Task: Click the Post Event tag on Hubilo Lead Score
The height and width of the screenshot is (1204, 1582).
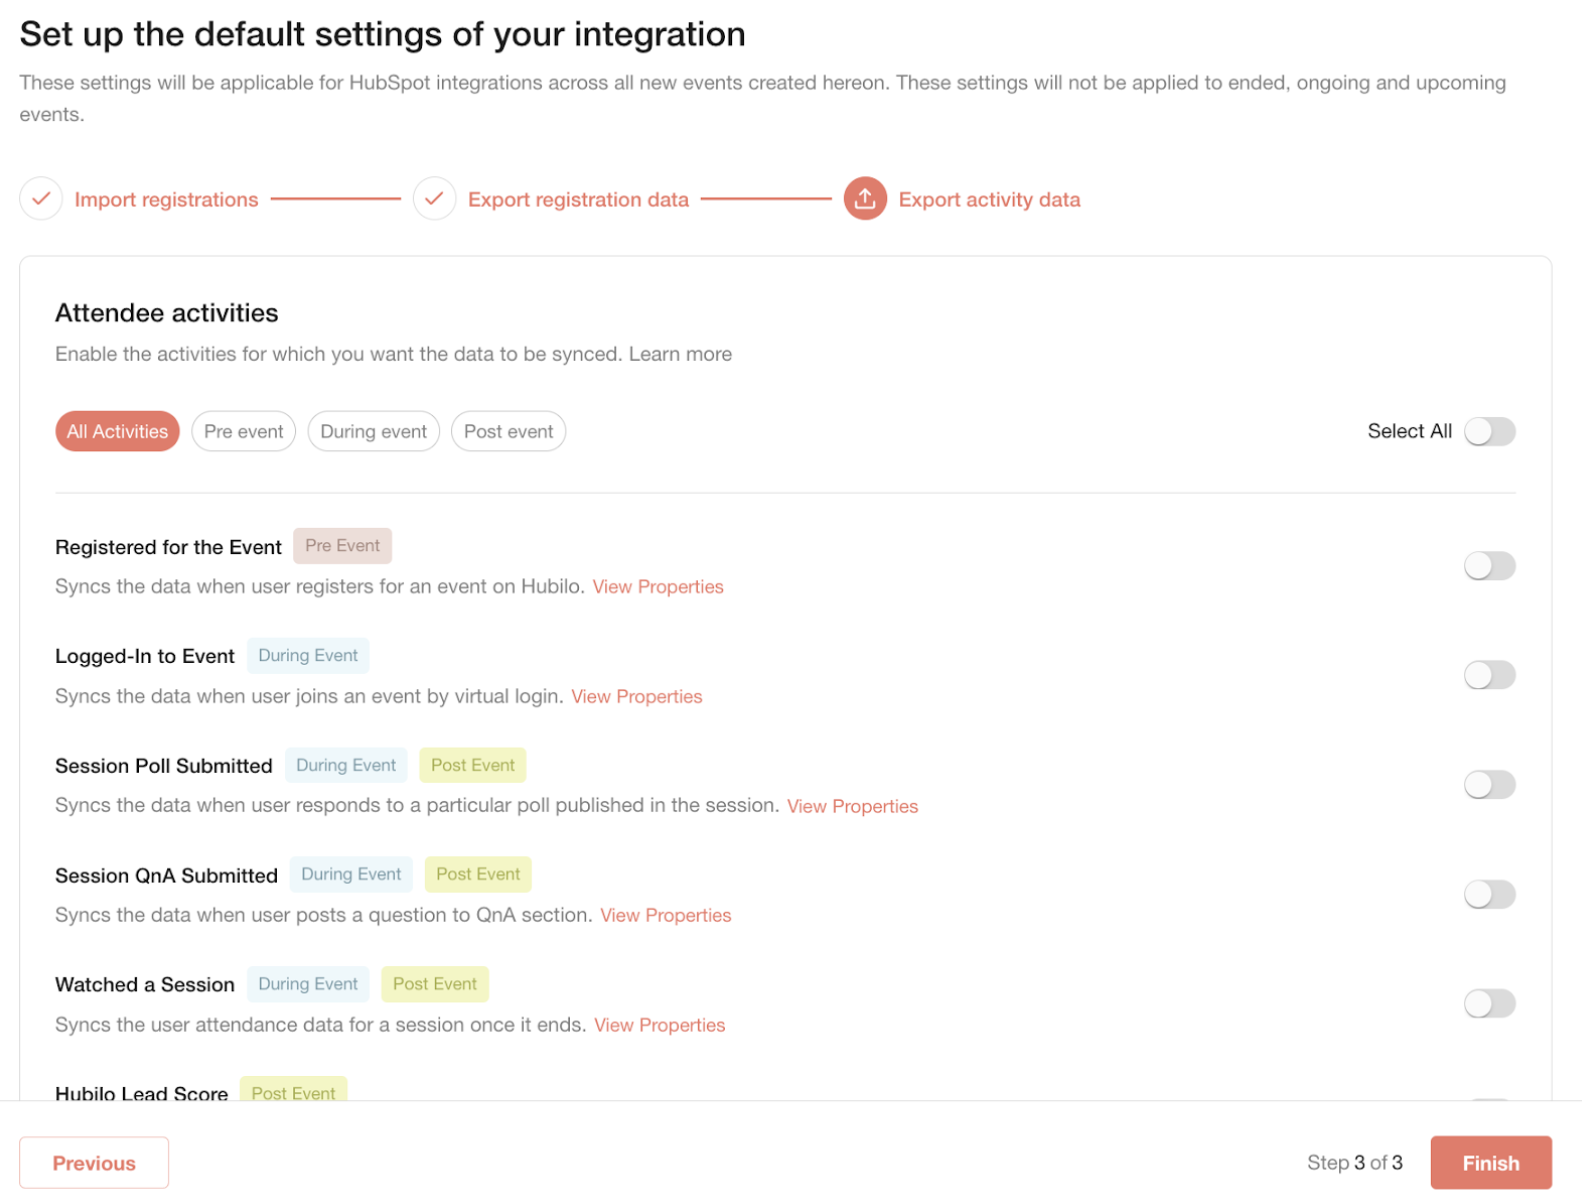Action: (x=293, y=1090)
